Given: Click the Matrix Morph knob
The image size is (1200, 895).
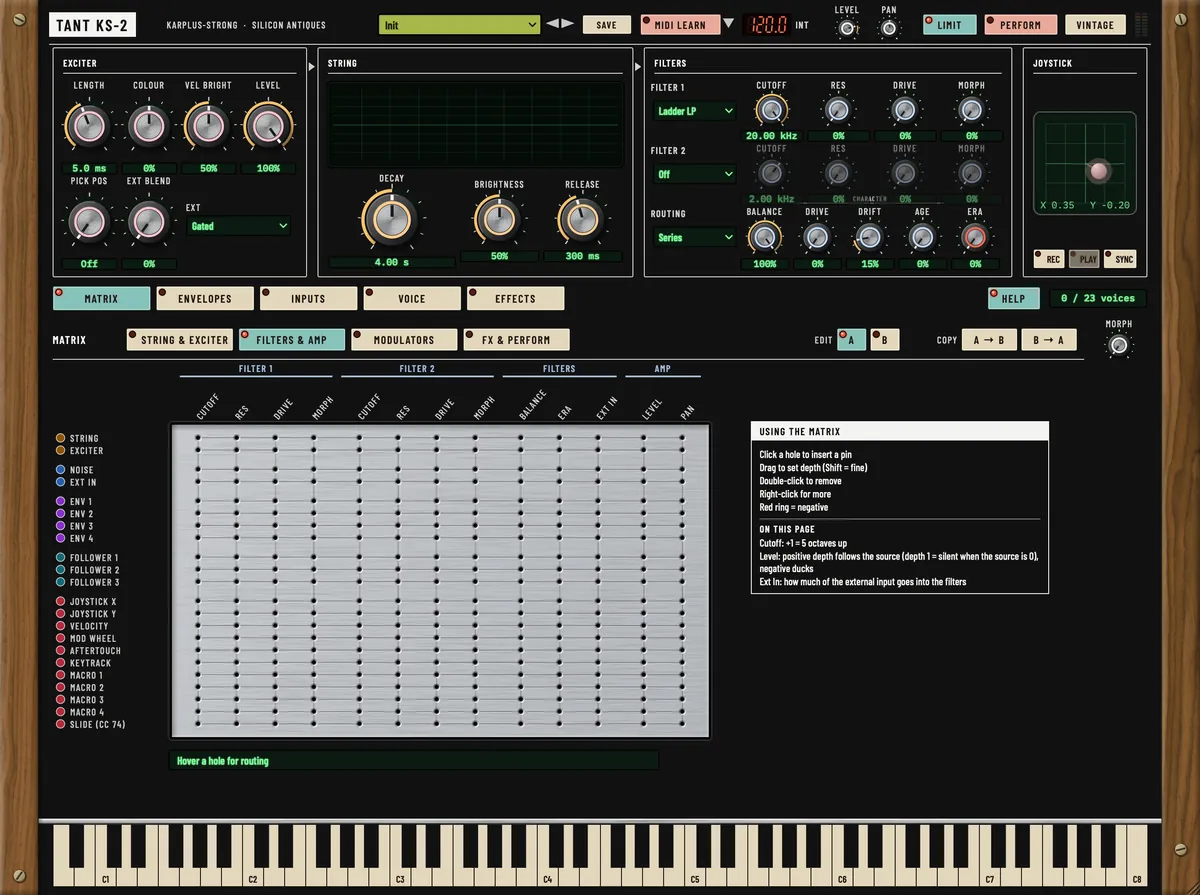Looking at the screenshot, I should [1119, 346].
